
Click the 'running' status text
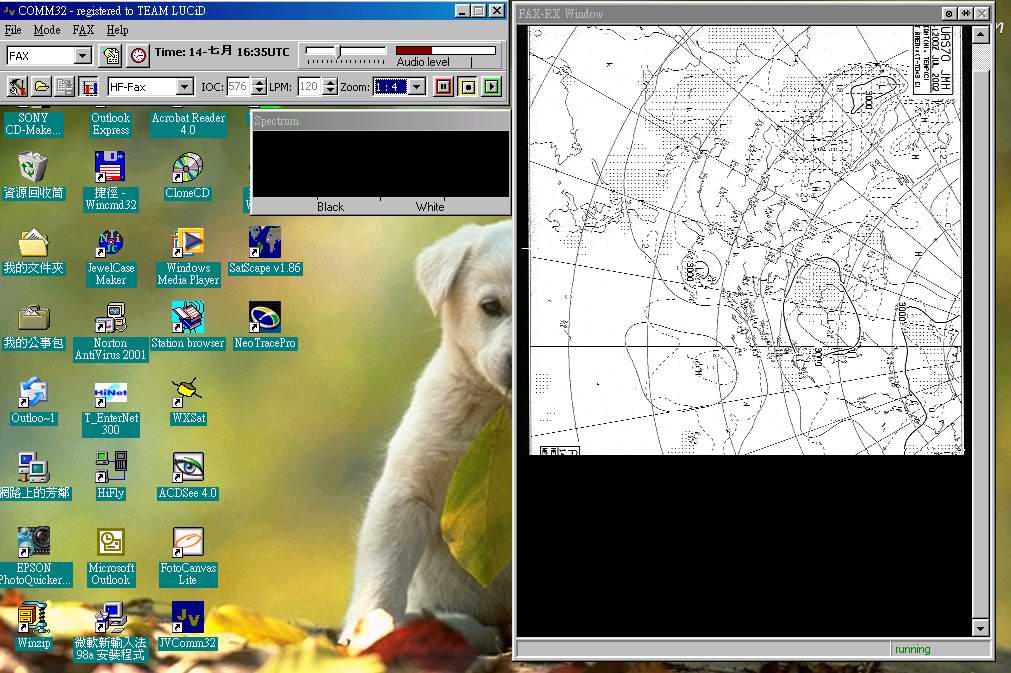point(912,649)
